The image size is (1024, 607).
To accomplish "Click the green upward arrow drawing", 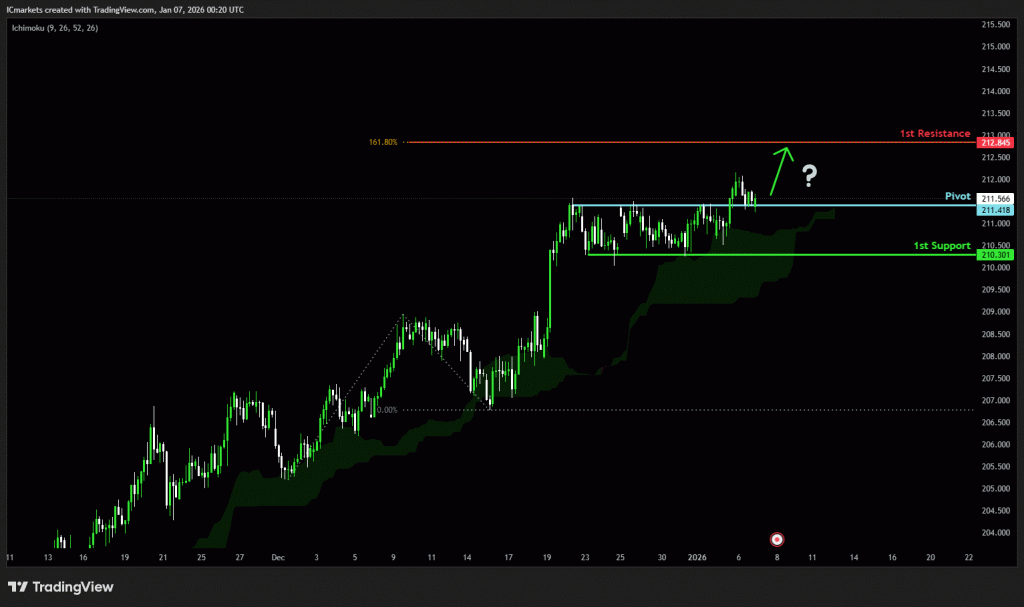I will (779, 170).
